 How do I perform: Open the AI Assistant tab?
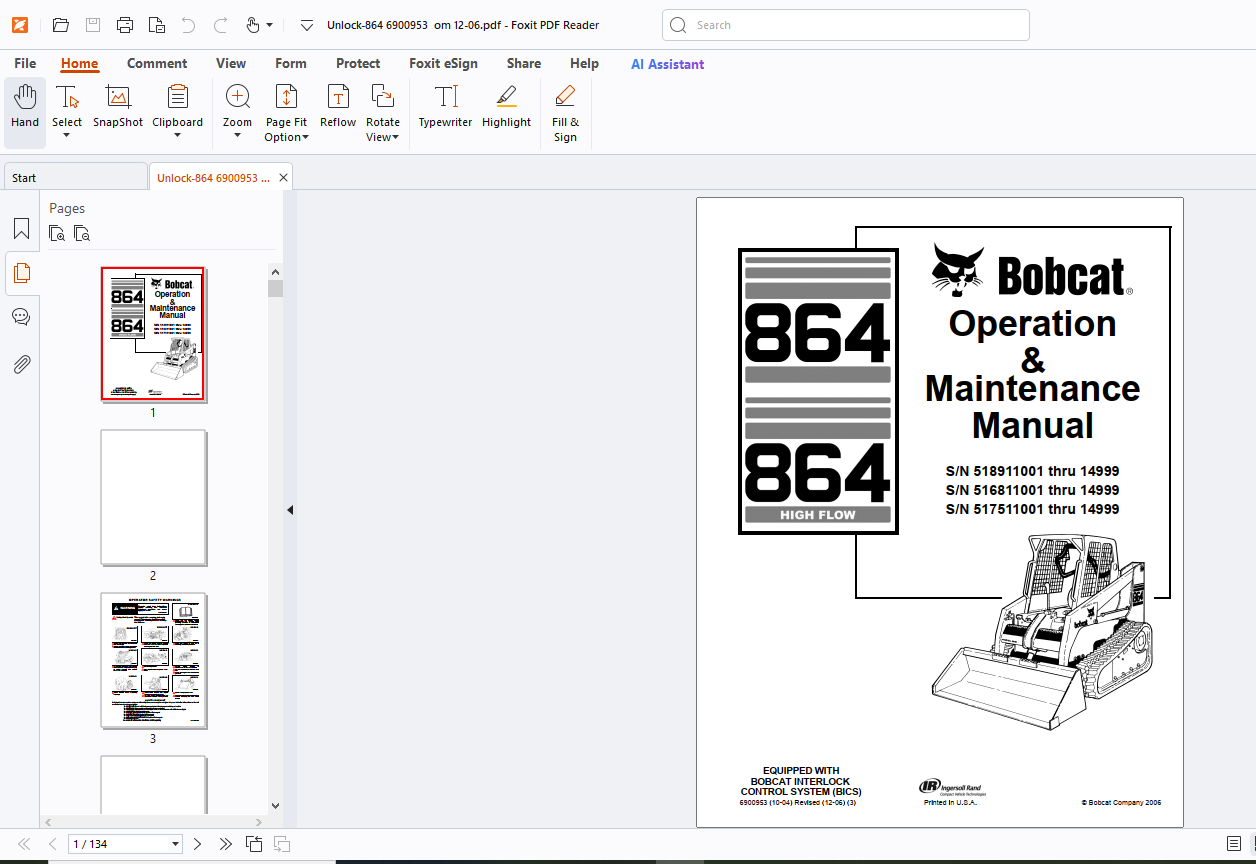coord(667,64)
